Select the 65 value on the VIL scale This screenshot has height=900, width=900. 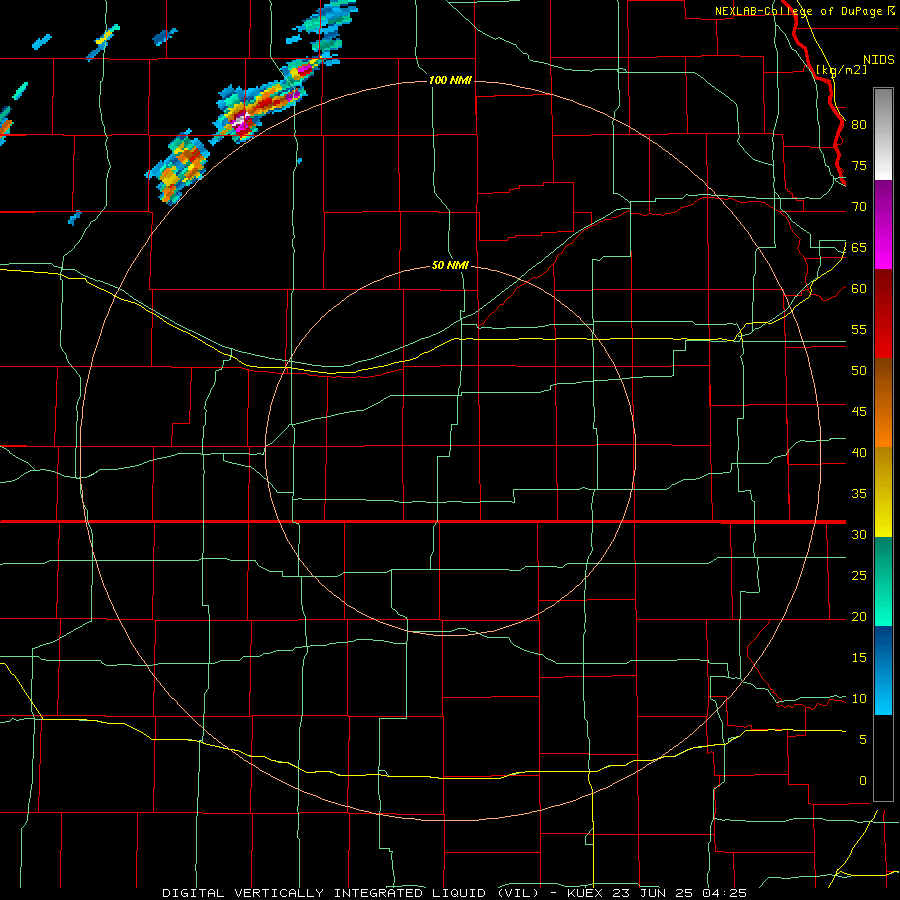(859, 248)
